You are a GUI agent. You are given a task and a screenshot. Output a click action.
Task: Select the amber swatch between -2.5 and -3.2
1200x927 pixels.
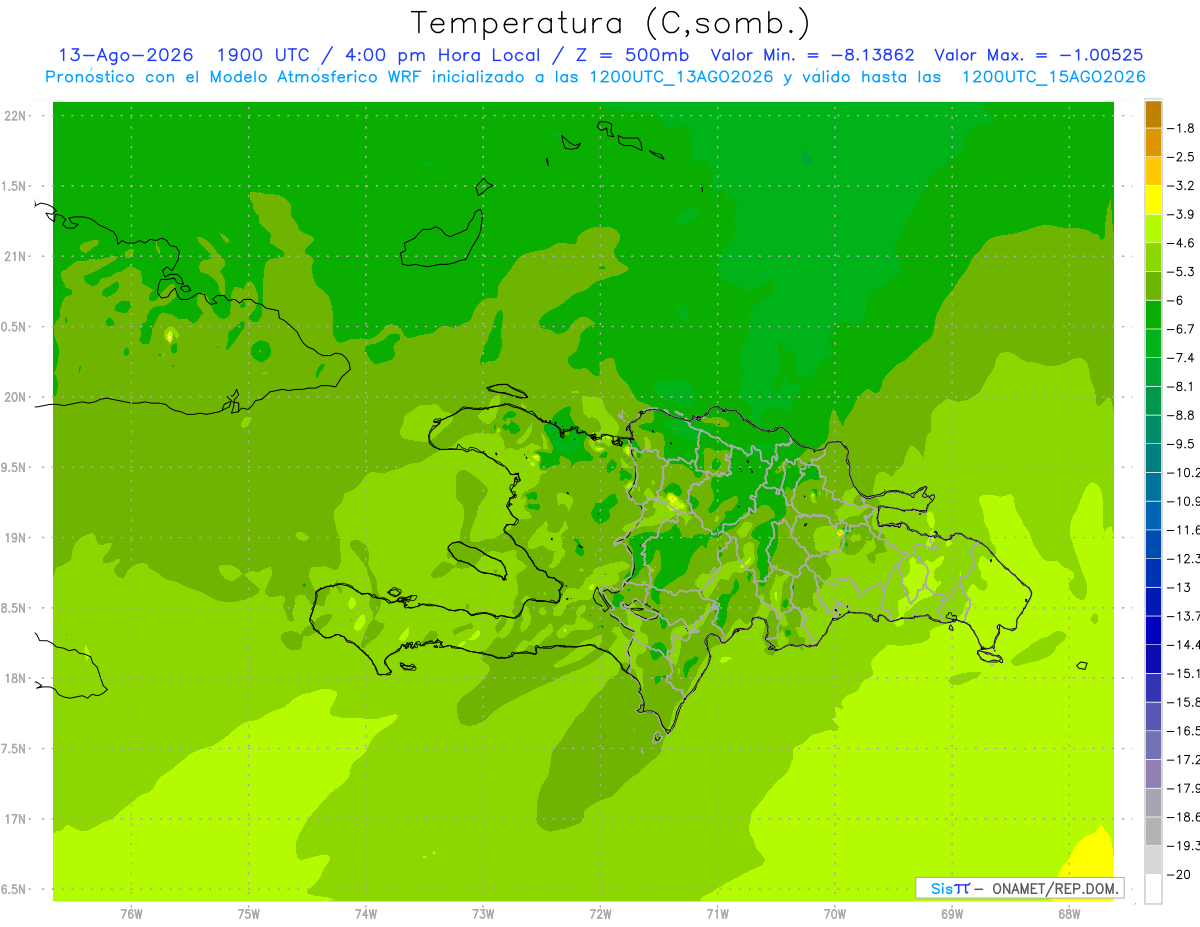1153,172
